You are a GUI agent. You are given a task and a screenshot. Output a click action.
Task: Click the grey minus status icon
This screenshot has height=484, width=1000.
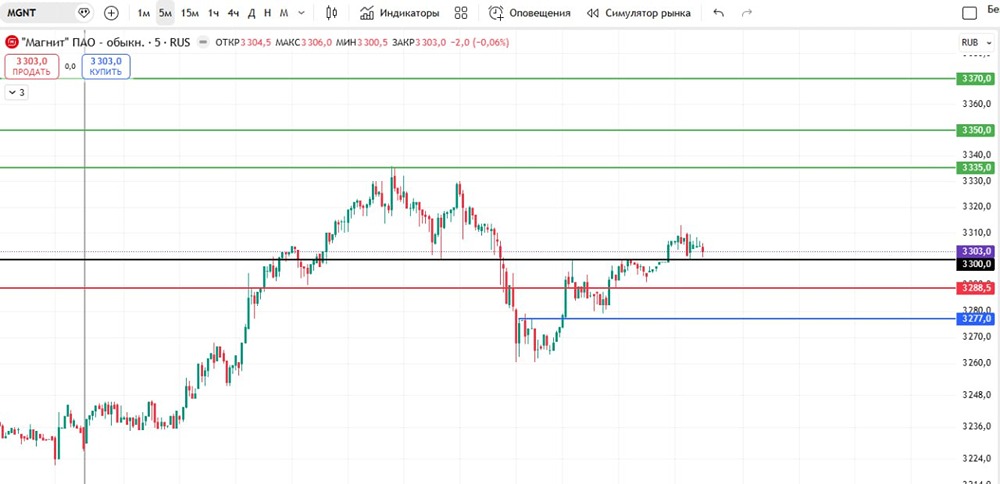click(203, 42)
